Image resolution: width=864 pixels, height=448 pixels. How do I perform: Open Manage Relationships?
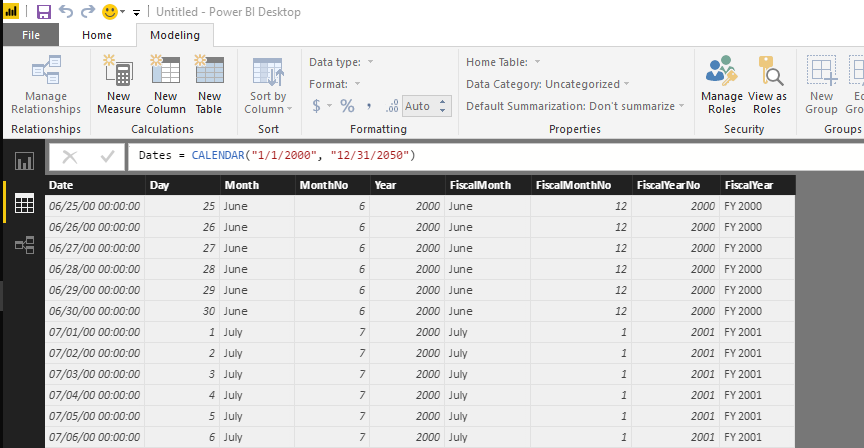coord(46,85)
